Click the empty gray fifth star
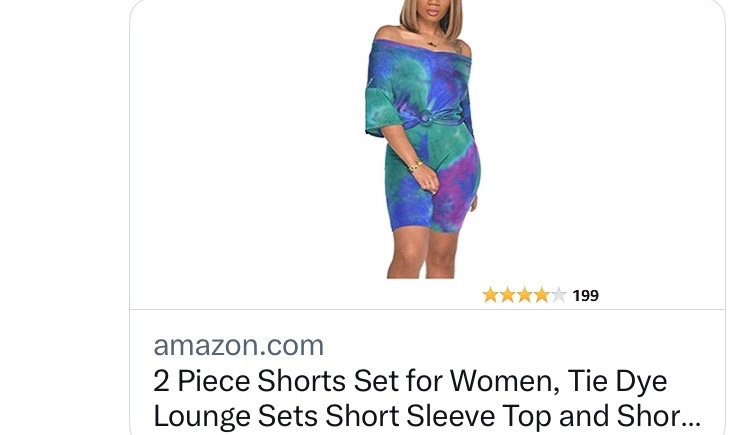Screen dimensions: 750x435 [558, 295]
